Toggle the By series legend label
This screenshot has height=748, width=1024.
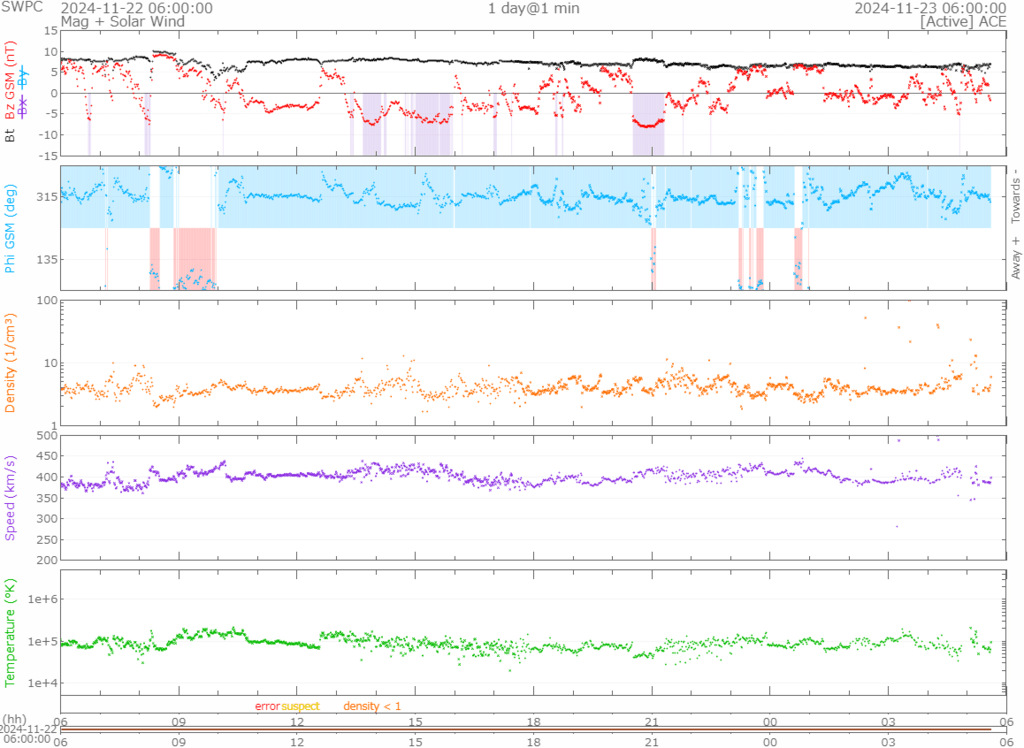point(24,75)
